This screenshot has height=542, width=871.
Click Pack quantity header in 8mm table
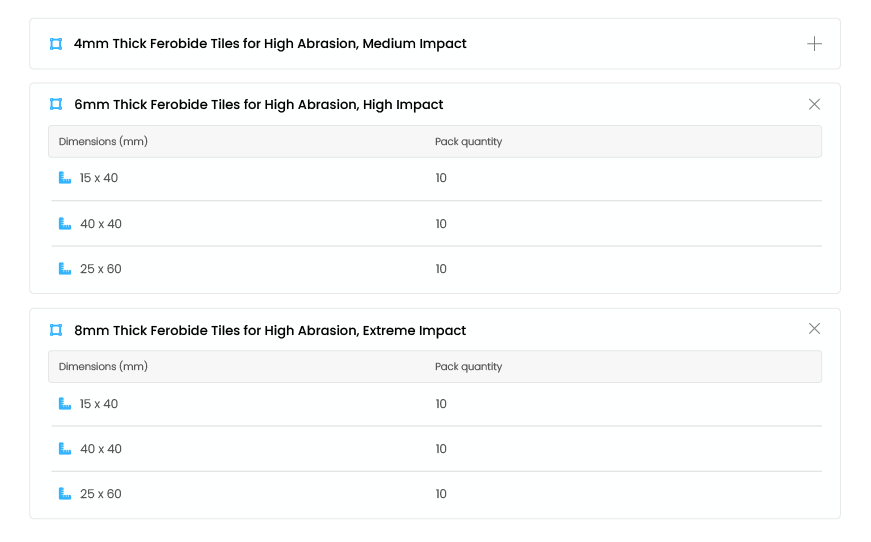[x=468, y=367]
